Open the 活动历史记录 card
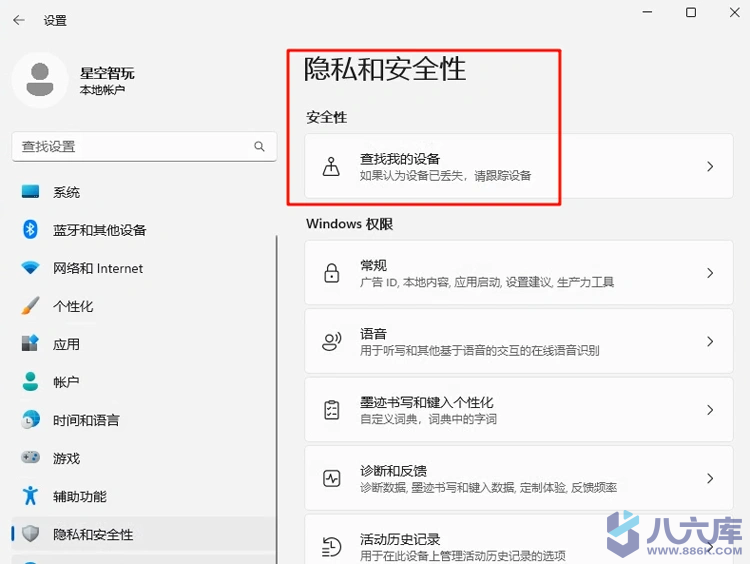 tap(519, 540)
